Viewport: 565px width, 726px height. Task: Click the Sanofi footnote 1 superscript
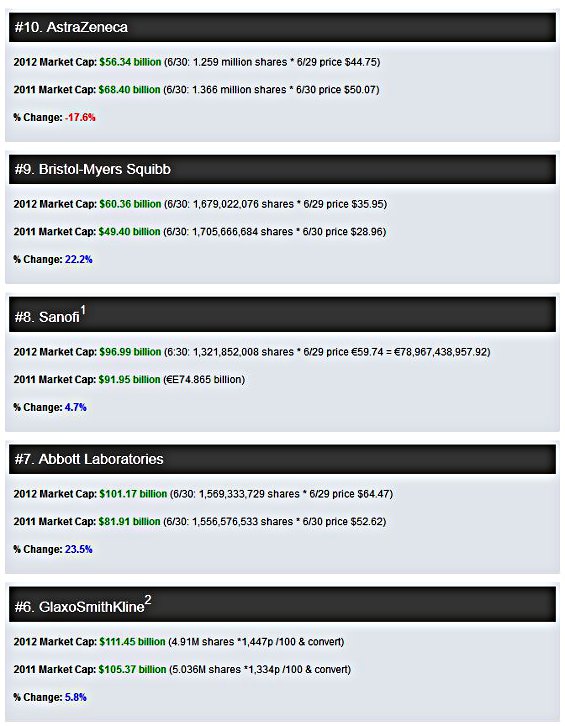click(83, 310)
